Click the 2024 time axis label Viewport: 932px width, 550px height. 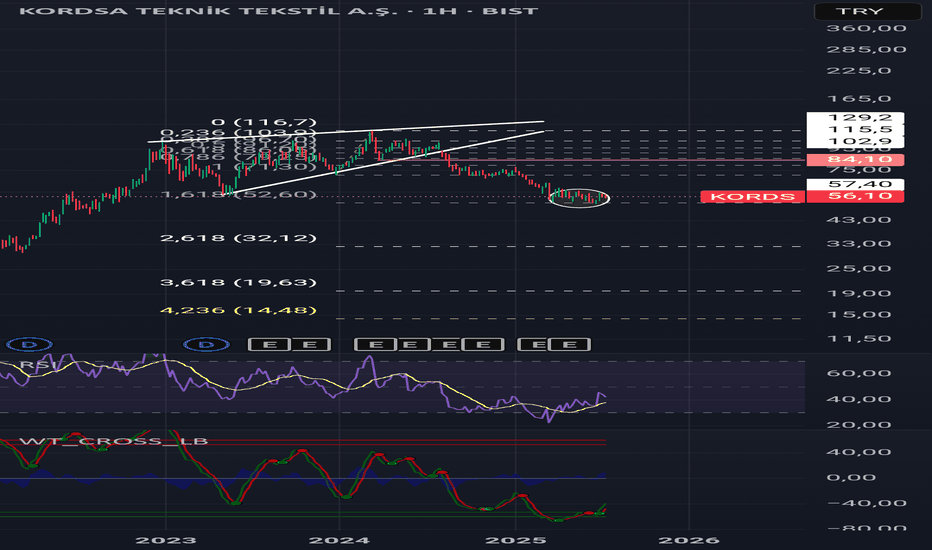click(x=339, y=540)
